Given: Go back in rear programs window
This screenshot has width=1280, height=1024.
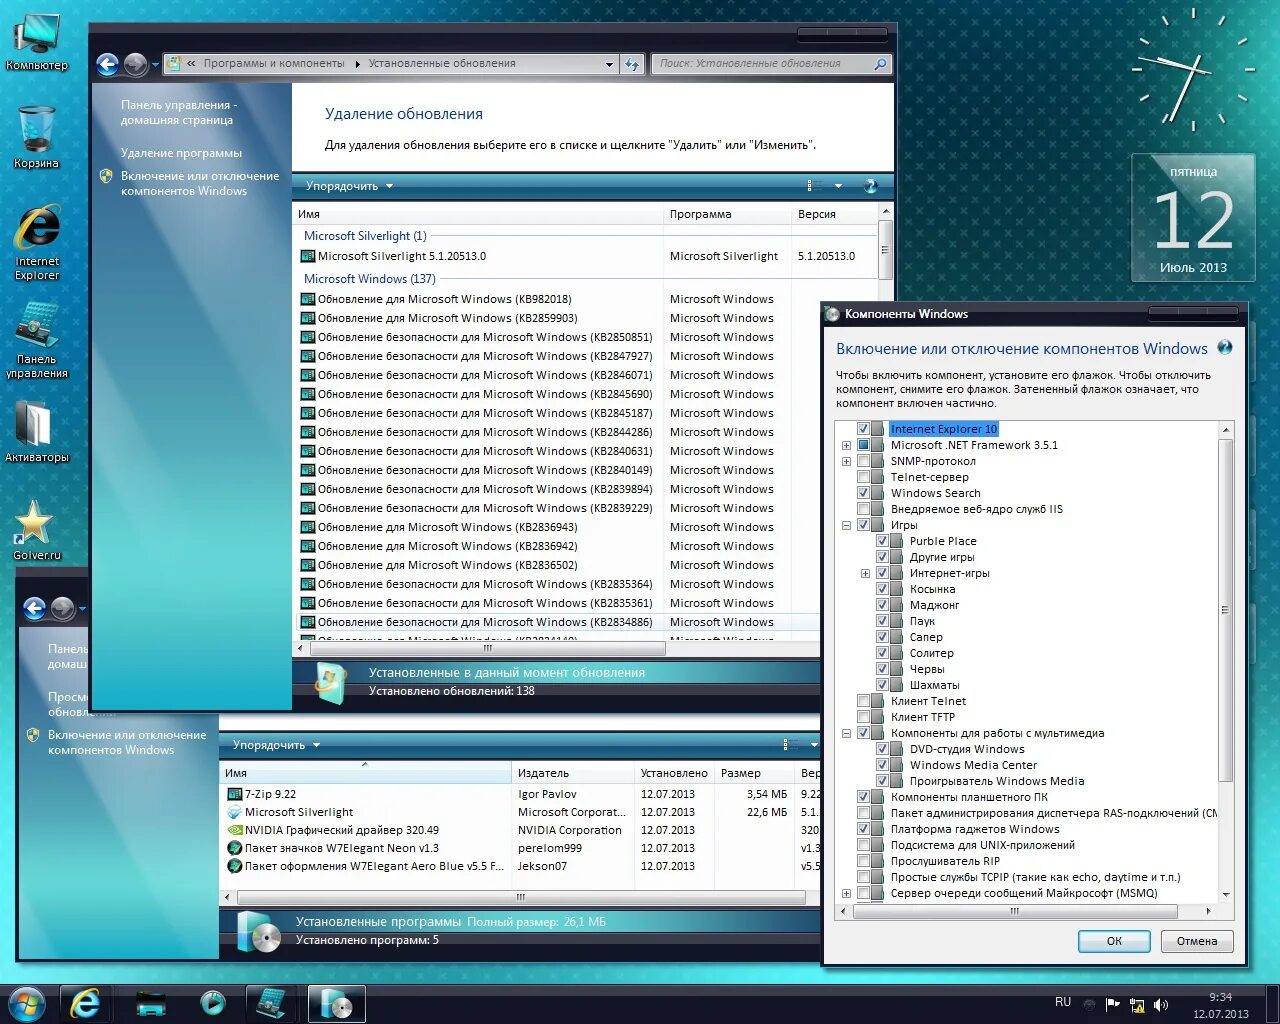Looking at the screenshot, I should (35, 608).
